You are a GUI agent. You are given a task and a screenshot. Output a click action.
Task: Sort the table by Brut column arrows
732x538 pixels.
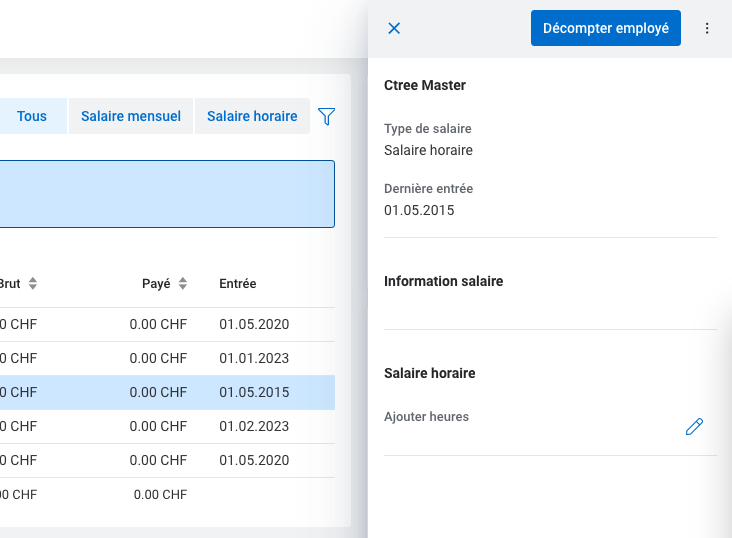tap(32, 284)
